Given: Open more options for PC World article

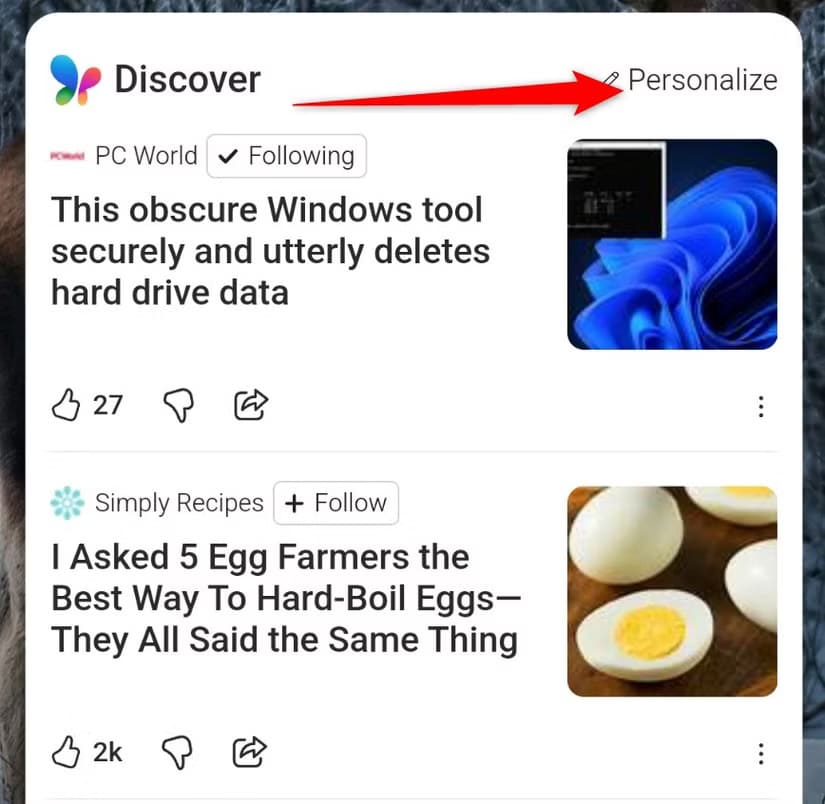Looking at the screenshot, I should point(761,407).
